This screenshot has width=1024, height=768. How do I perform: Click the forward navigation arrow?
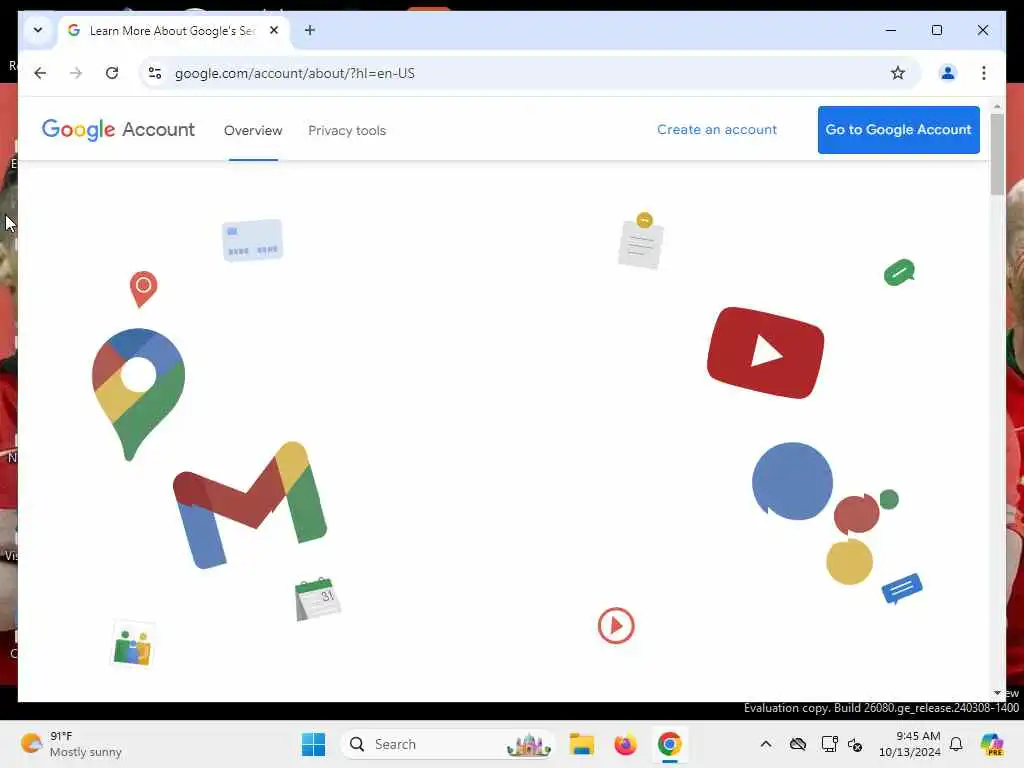(x=76, y=73)
